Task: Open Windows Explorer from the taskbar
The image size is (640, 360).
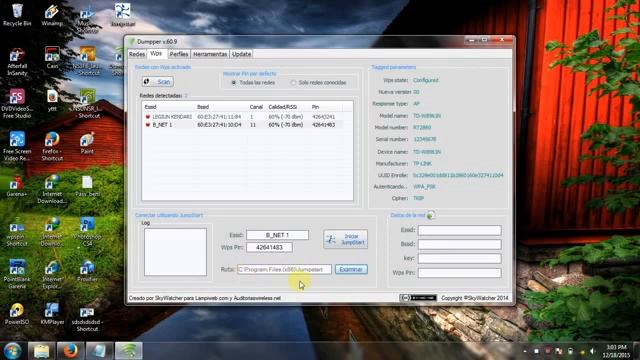Action: (x=42, y=351)
